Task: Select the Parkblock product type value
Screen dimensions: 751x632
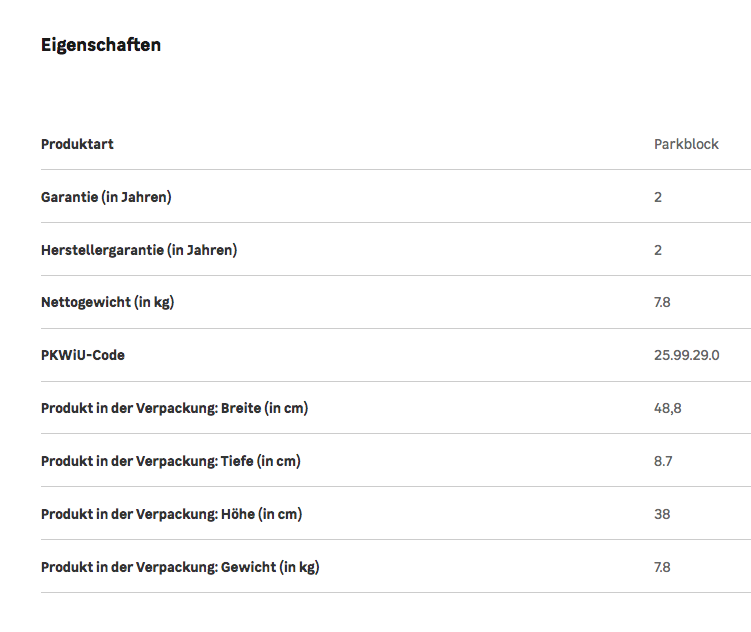Action: [686, 144]
